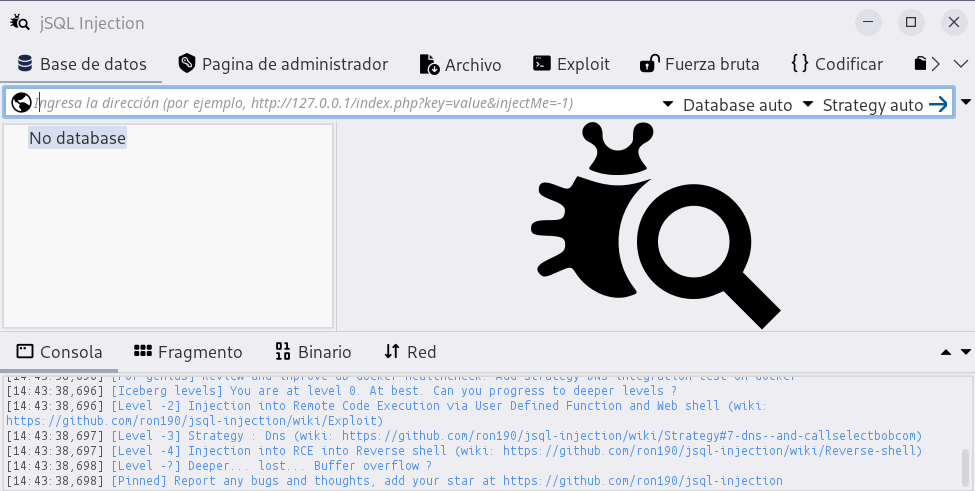
Task: Expand bottom panel with up arrow
Action: pos(946,352)
